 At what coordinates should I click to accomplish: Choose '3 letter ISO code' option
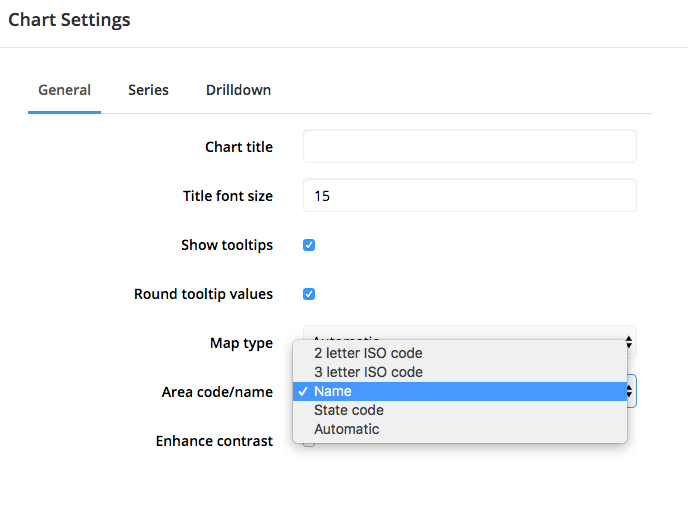pyautogui.click(x=460, y=372)
